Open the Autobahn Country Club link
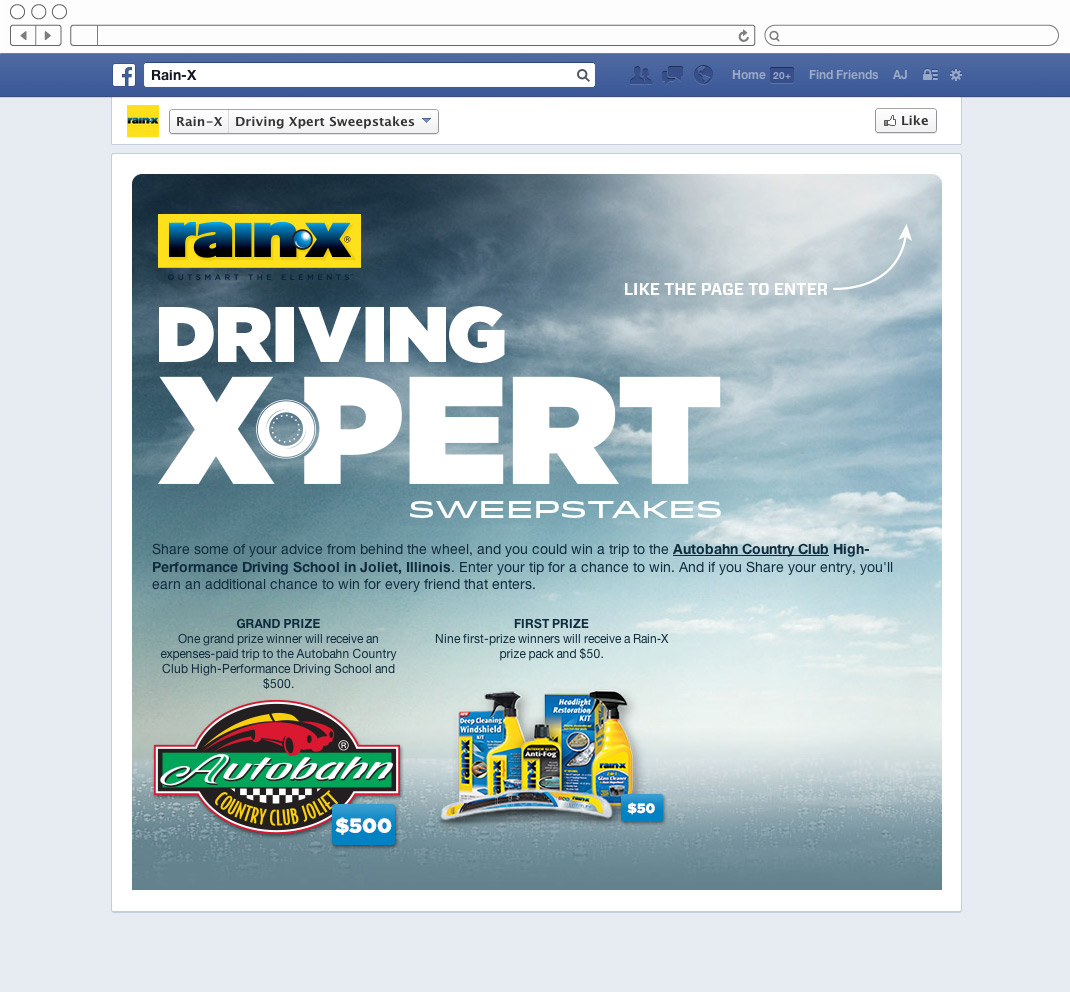 pos(750,548)
